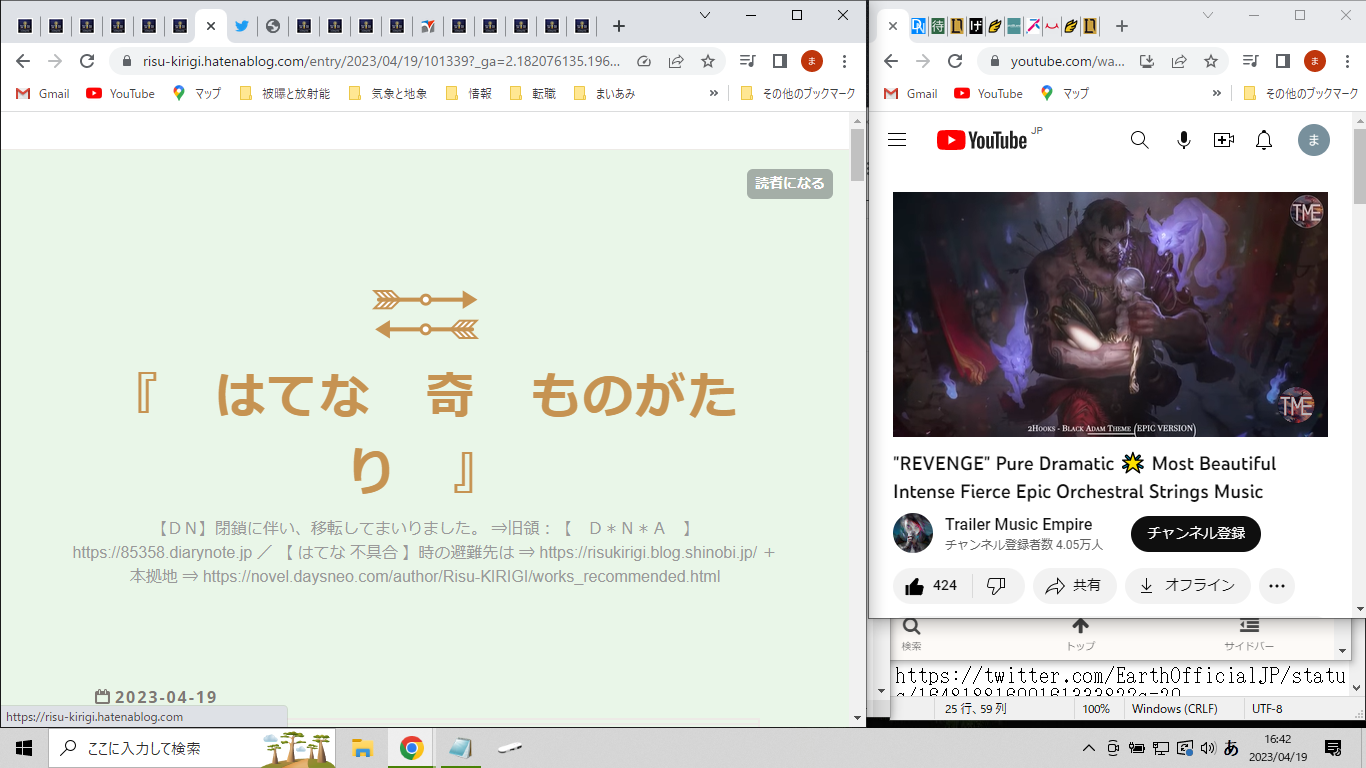Go back in the YouTube window
The width and height of the screenshot is (1366, 768).
click(x=891, y=61)
